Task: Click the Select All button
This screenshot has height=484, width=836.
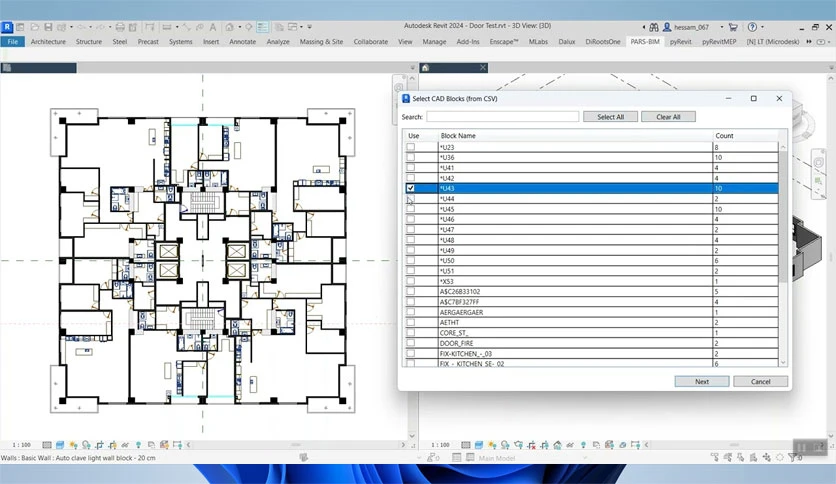Action: [x=610, y=117]
